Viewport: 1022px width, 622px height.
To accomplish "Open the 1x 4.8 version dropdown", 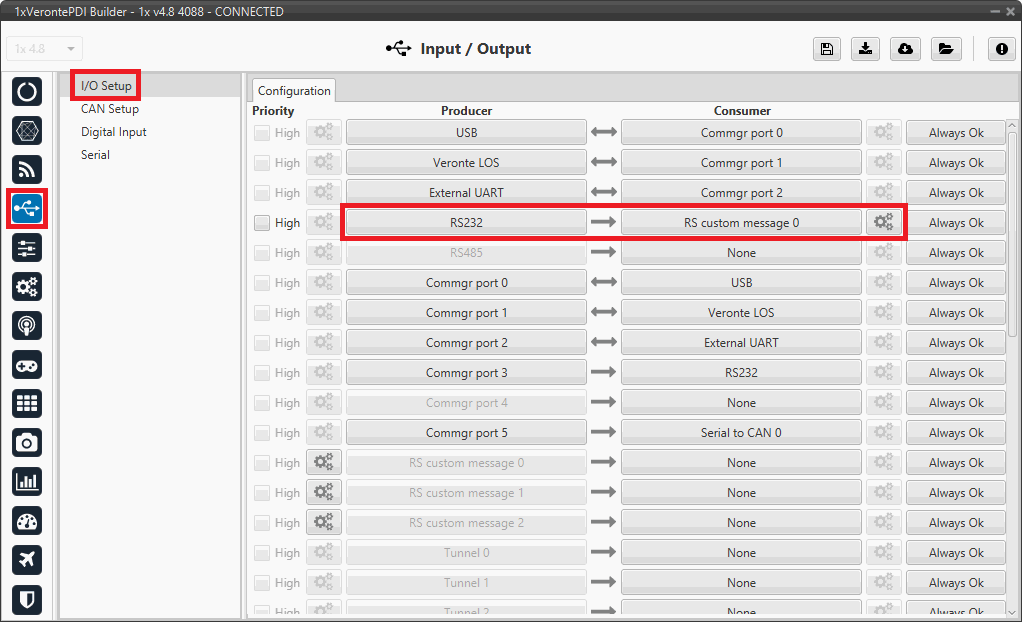I will coord(45,49).
